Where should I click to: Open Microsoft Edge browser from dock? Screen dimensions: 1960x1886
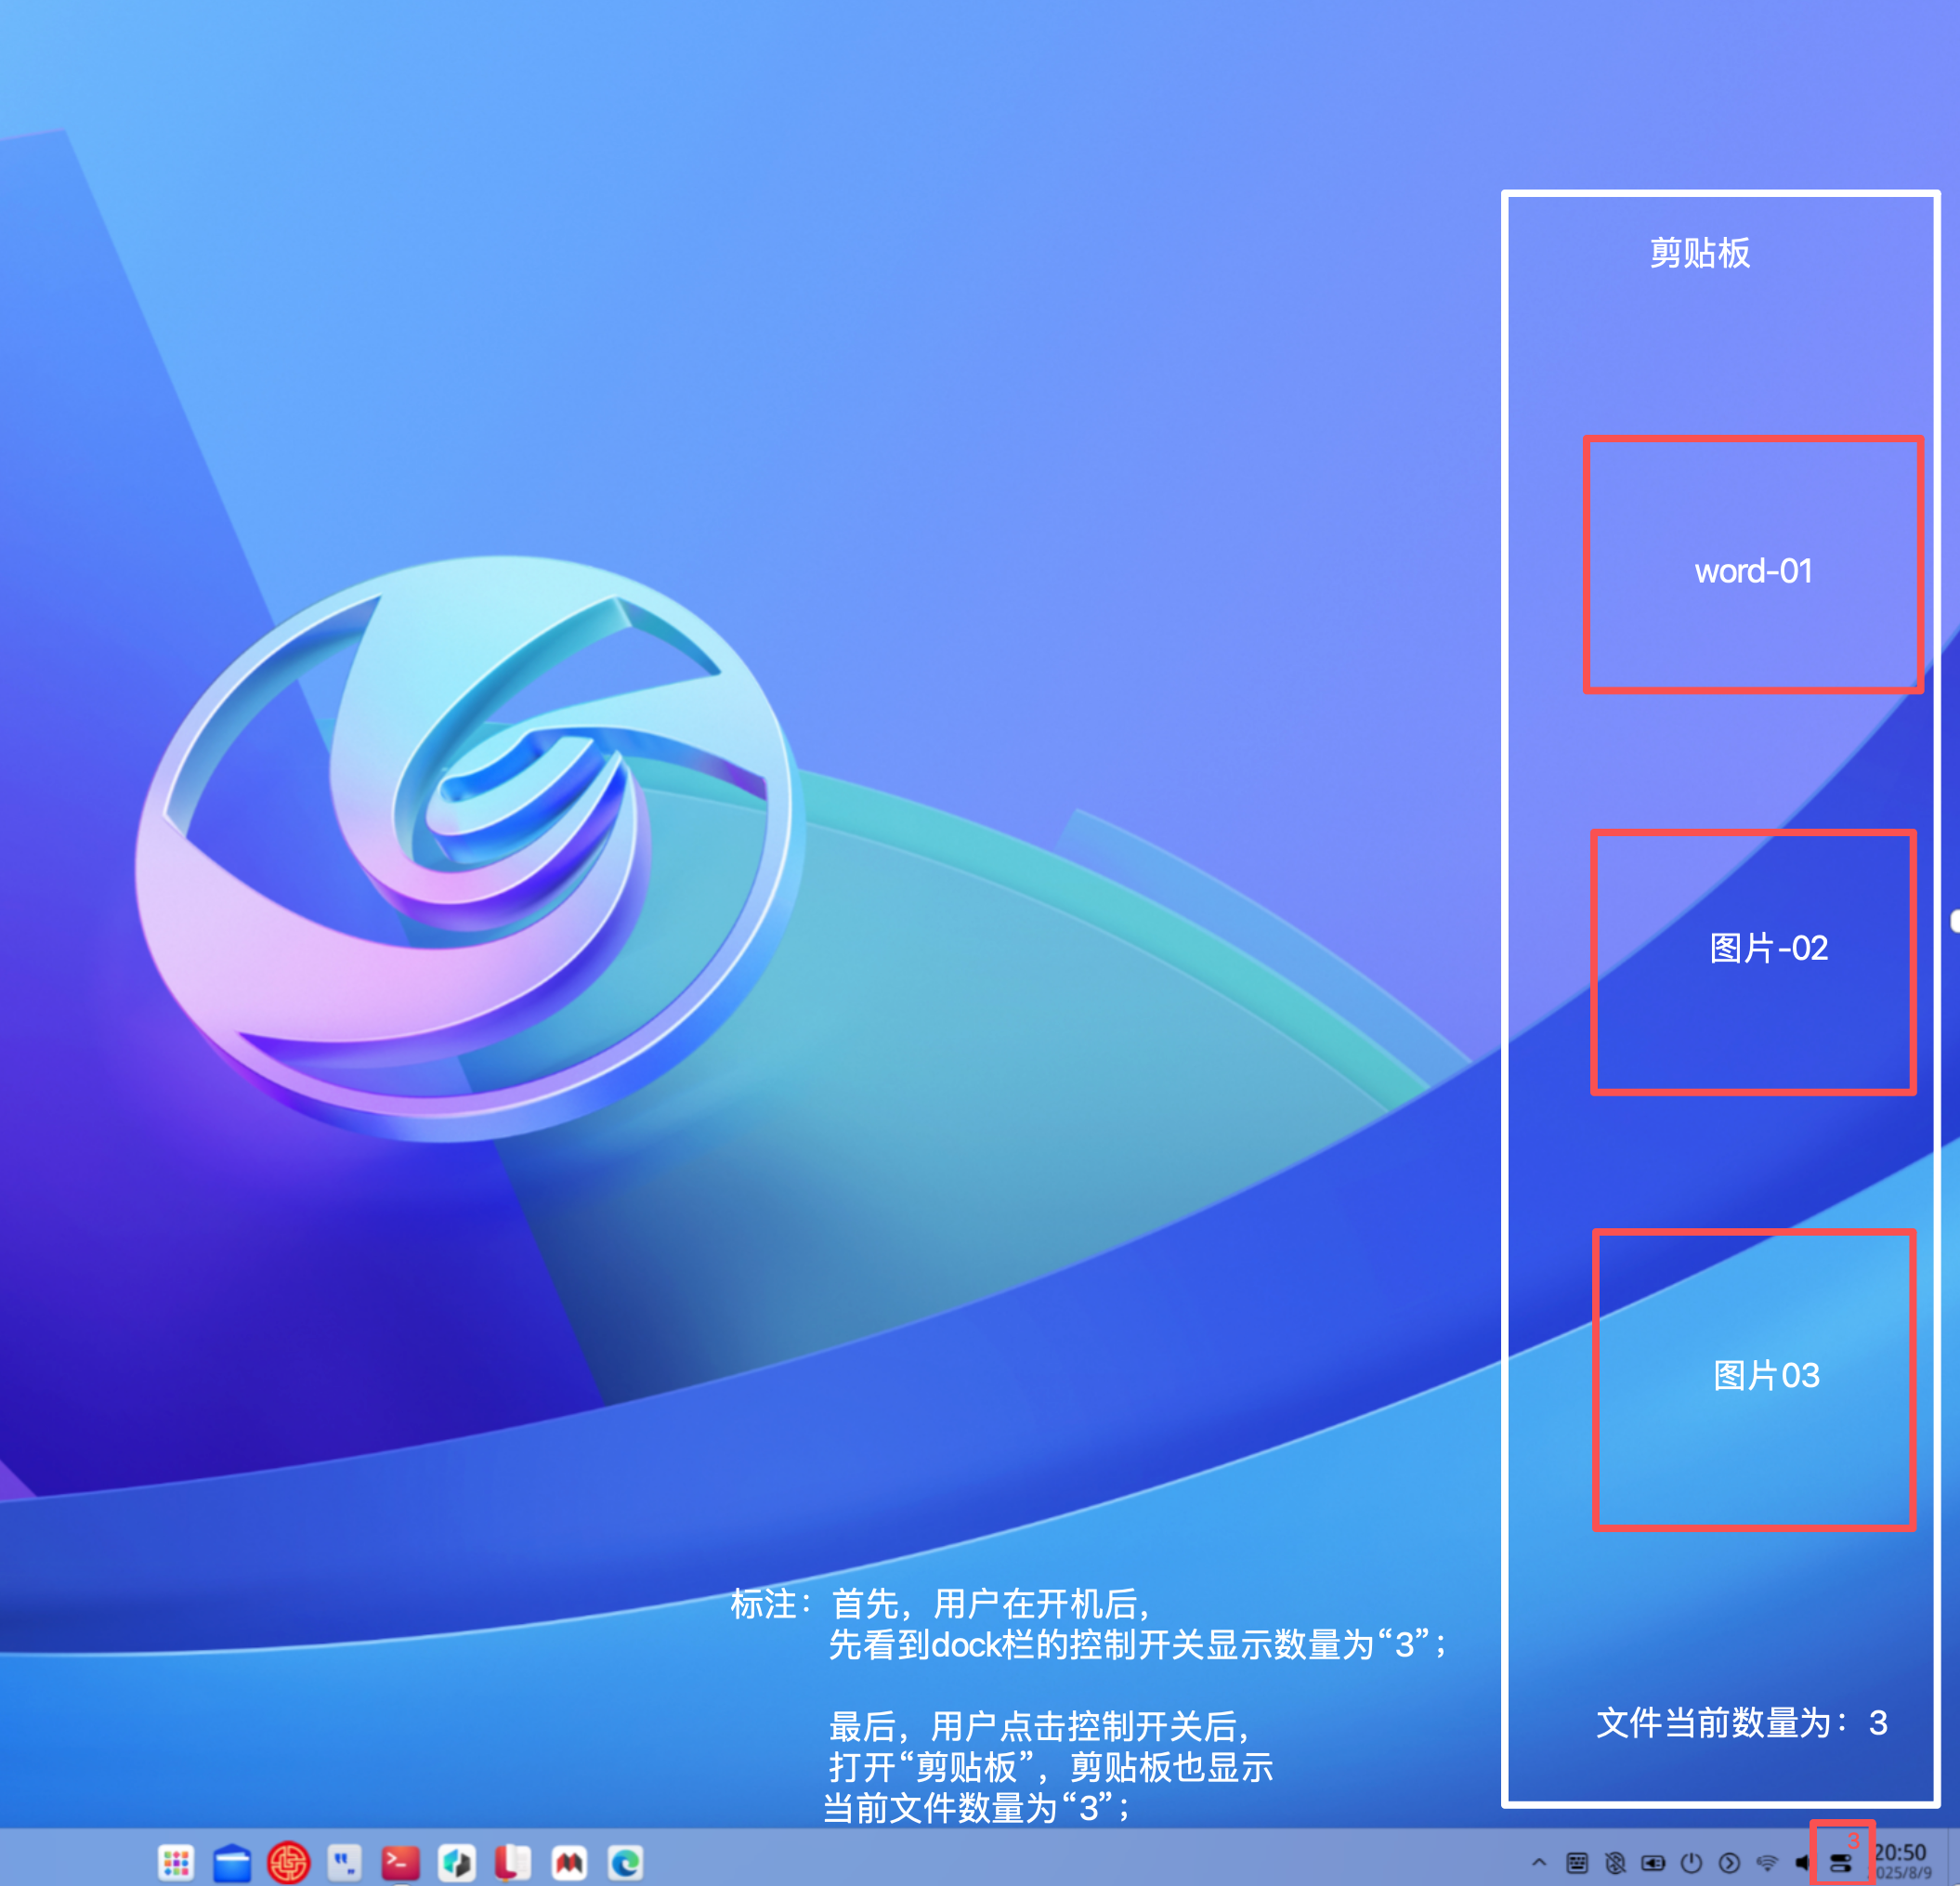coord(626,1862)
